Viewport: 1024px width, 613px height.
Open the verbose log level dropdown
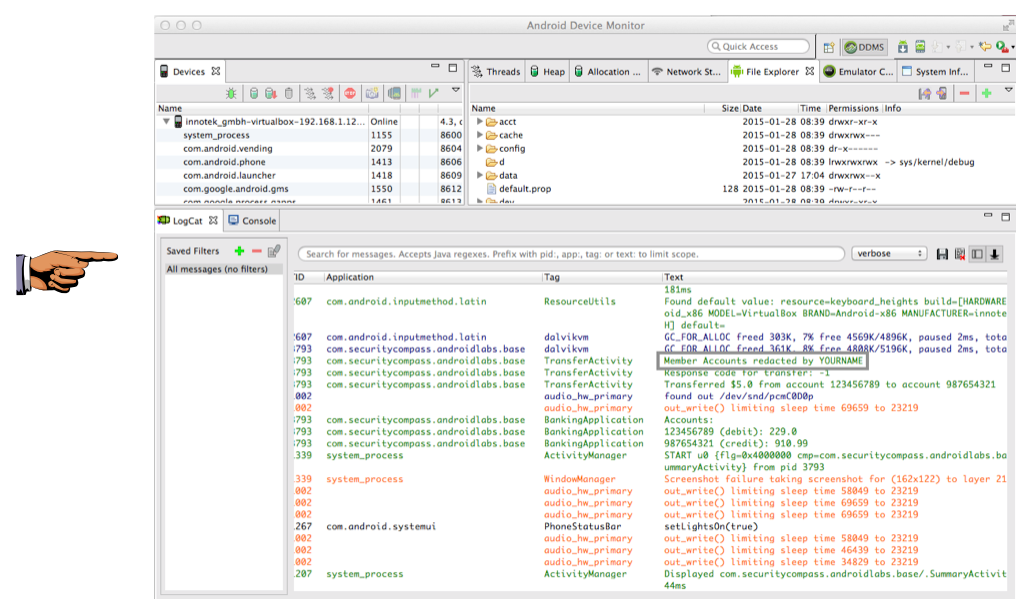pos(889,254)
